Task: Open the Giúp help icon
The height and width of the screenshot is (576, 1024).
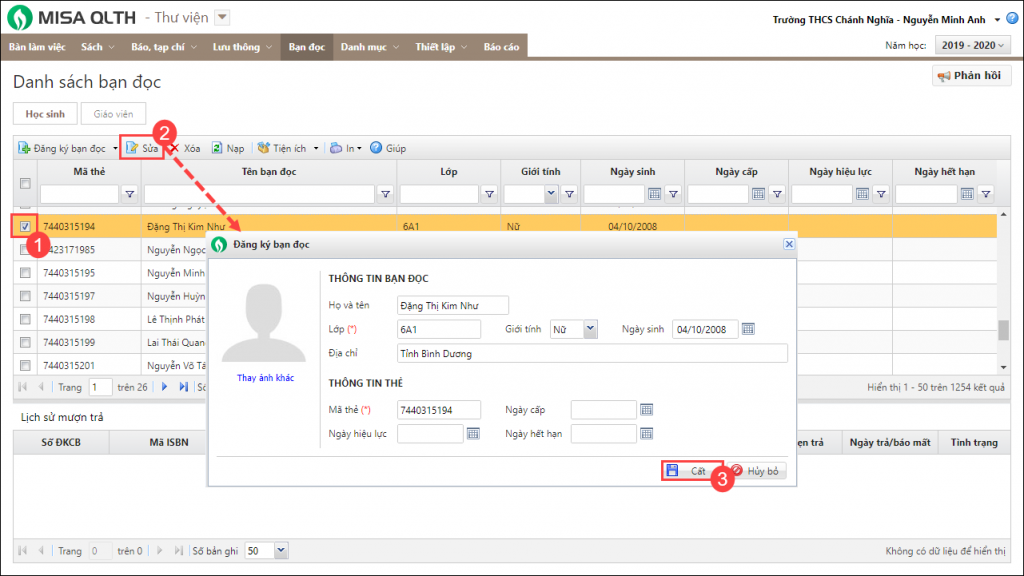Action: pos(376,148)
